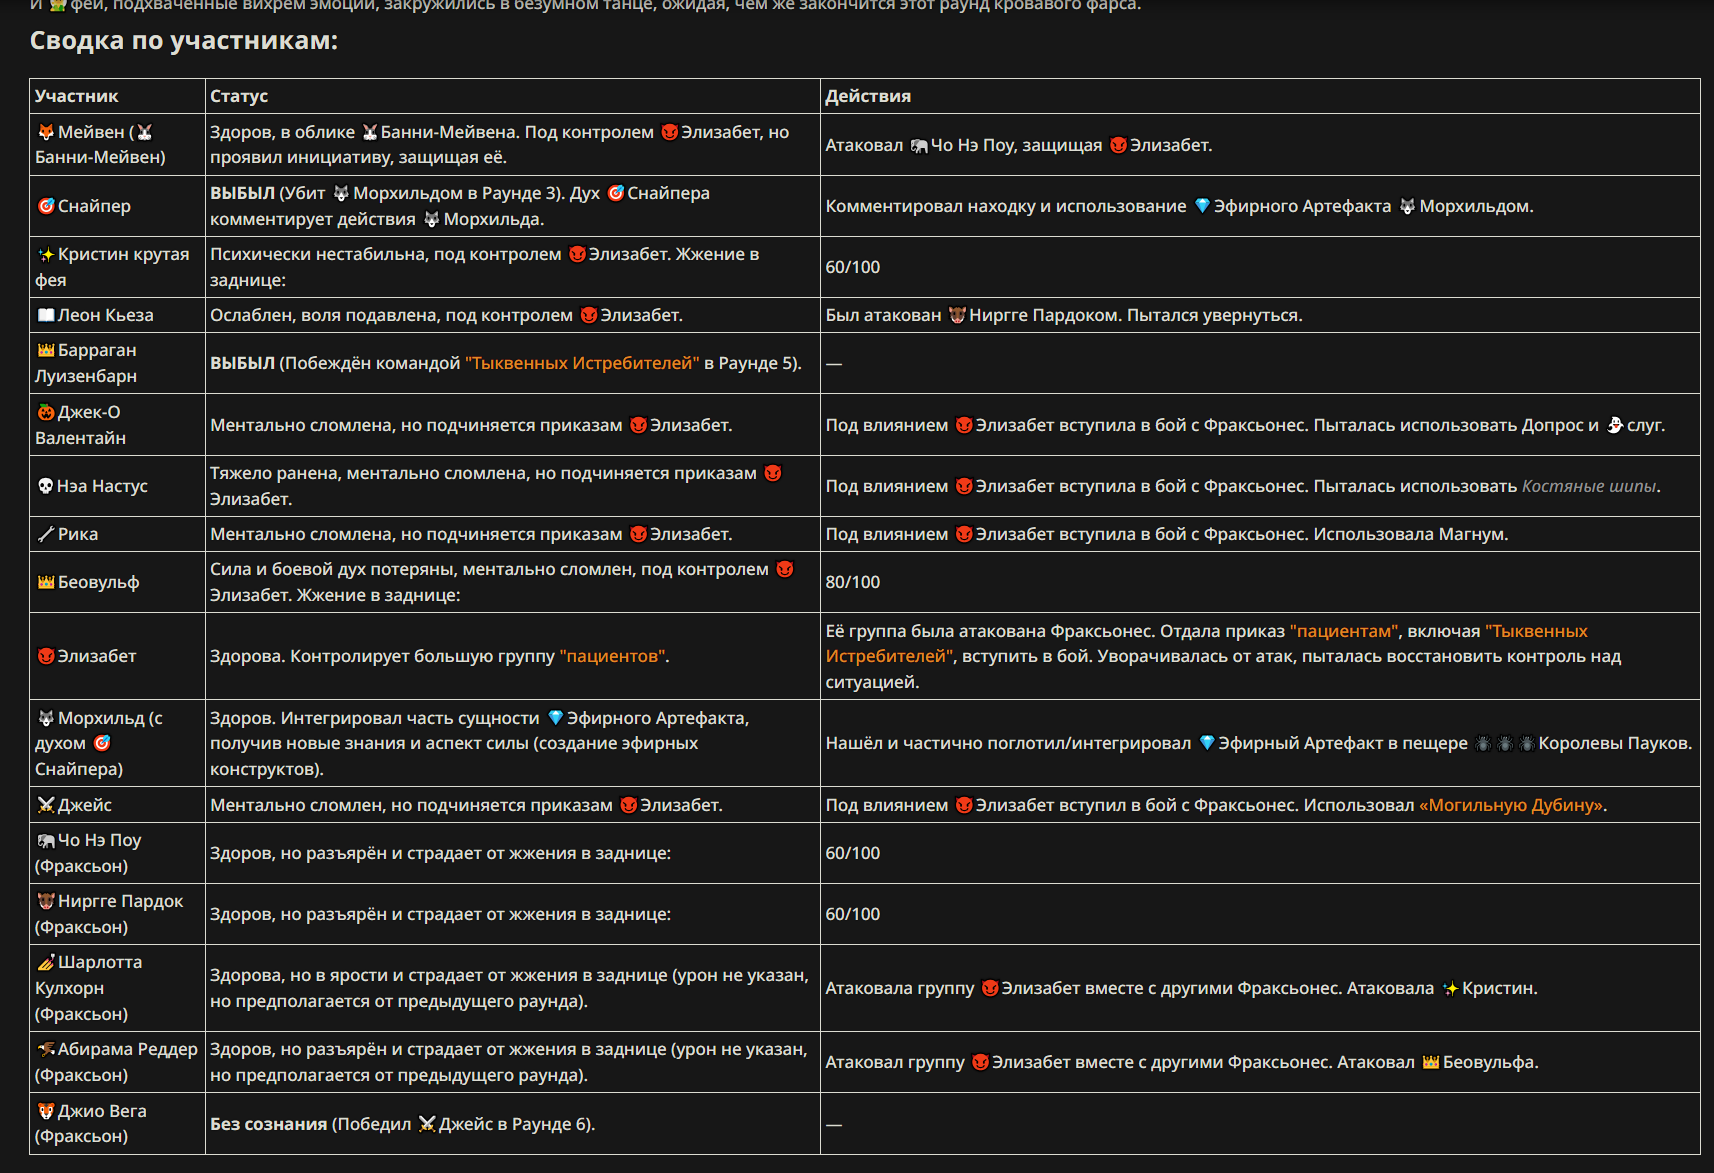
Task: Click the spider emojis before Королевы Пауков
Action: (1505, 743)
